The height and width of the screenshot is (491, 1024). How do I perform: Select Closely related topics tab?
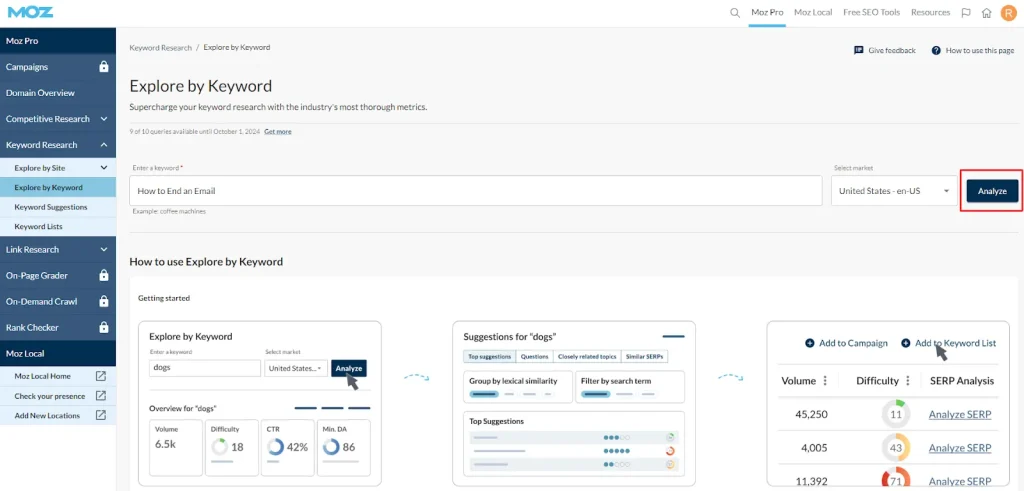(x=587, y=356)
